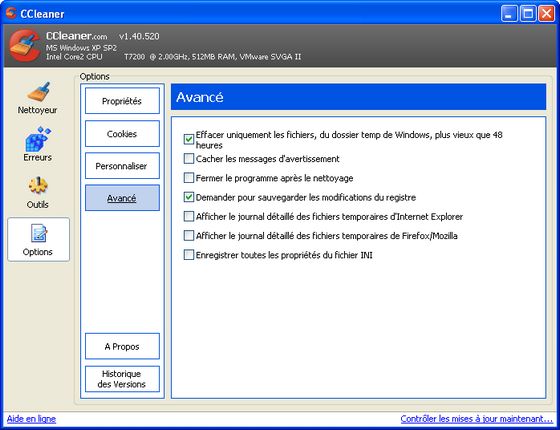Screen dimensions: 560x430
Task: Maximize the CCleaner window
Action: click(x=528, y=14)
